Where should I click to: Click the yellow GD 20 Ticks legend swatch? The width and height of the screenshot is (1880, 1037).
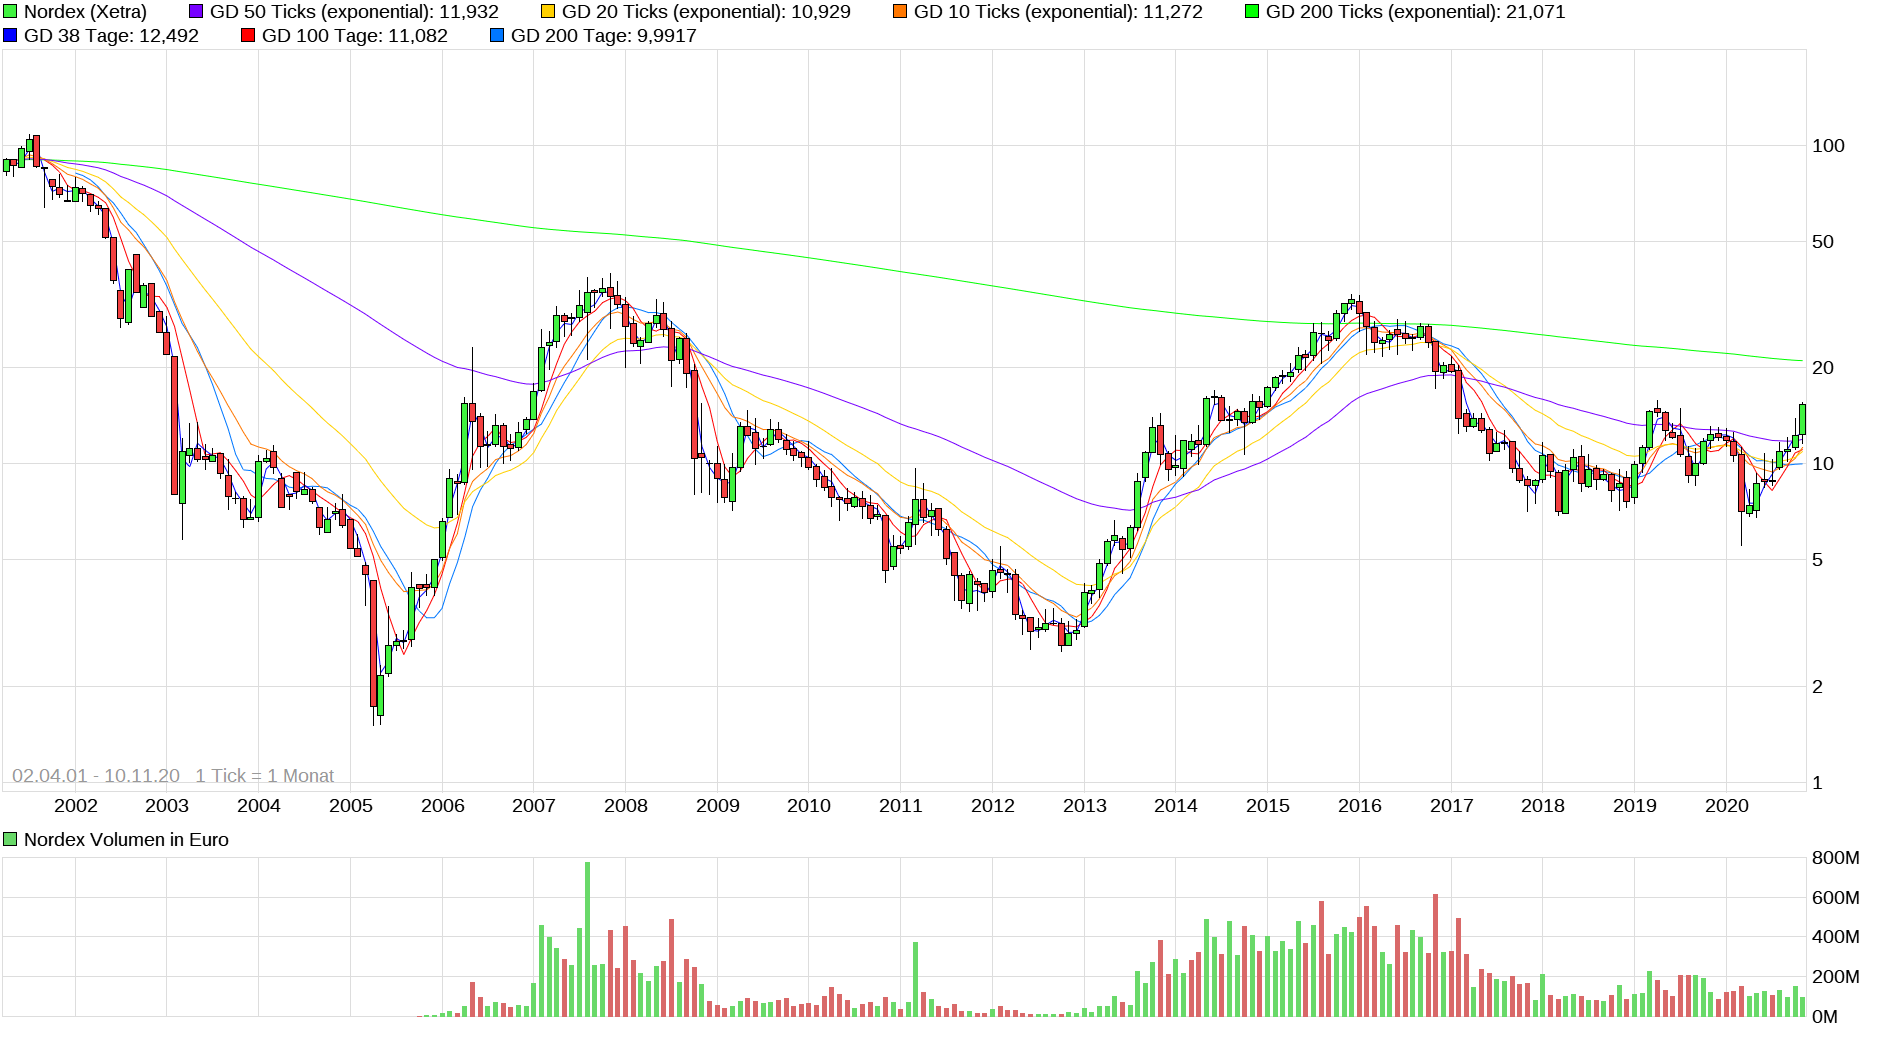click(x=548, y=12)
